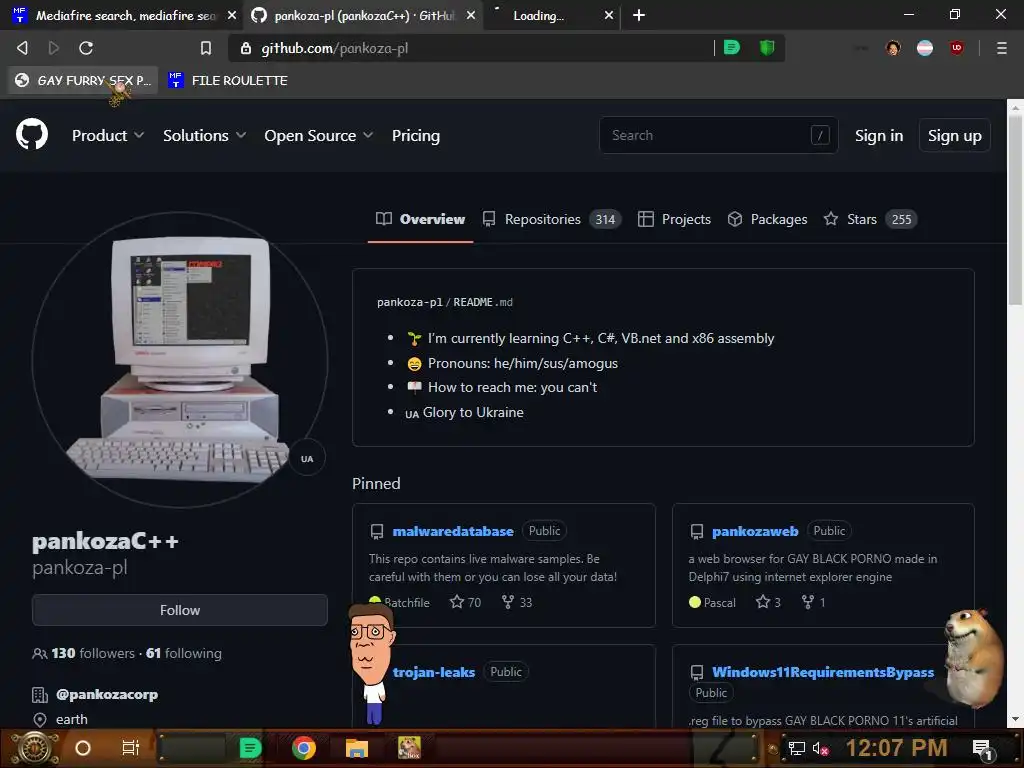Open Cortana circle icon in the taskbar
The width and height of the screenshot is (1024, 768).
(x=83, y=748)
